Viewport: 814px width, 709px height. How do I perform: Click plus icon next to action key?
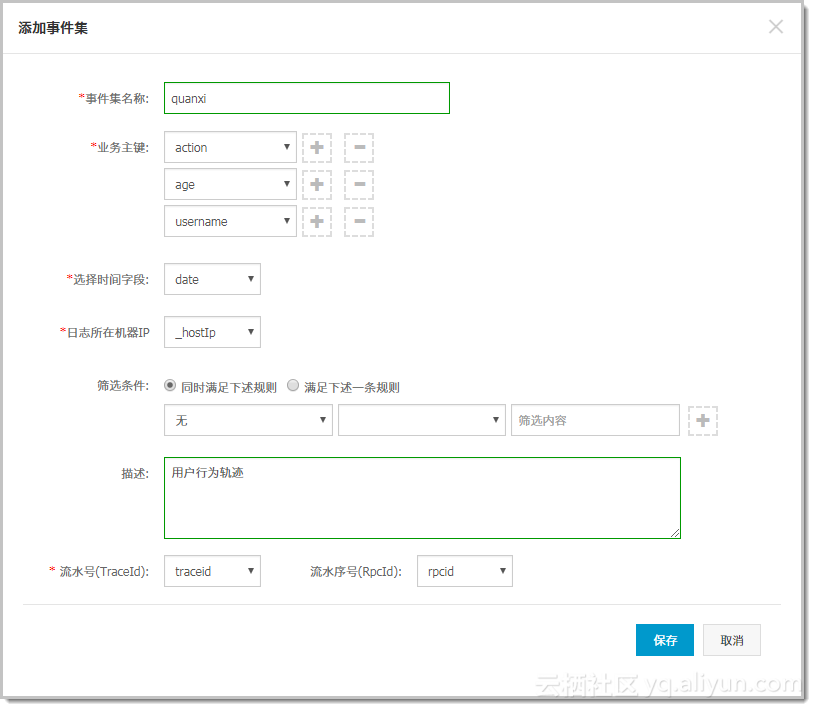[317, 147]
